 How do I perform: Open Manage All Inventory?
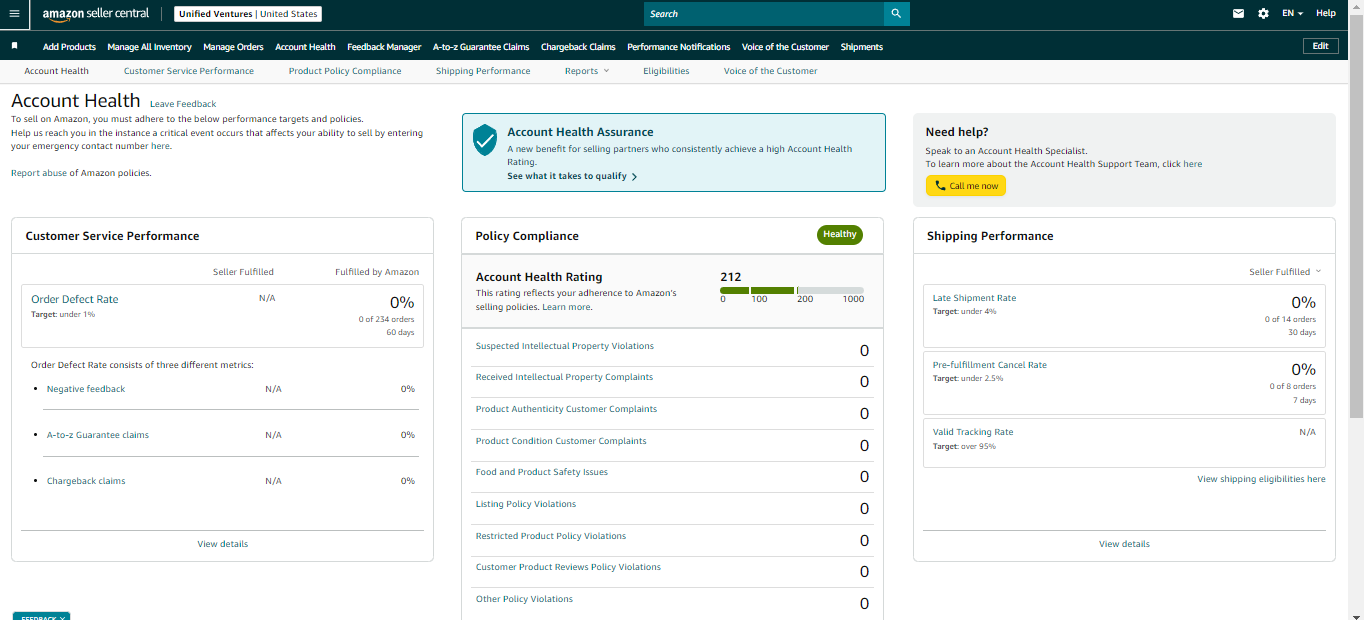pos(149,47)
